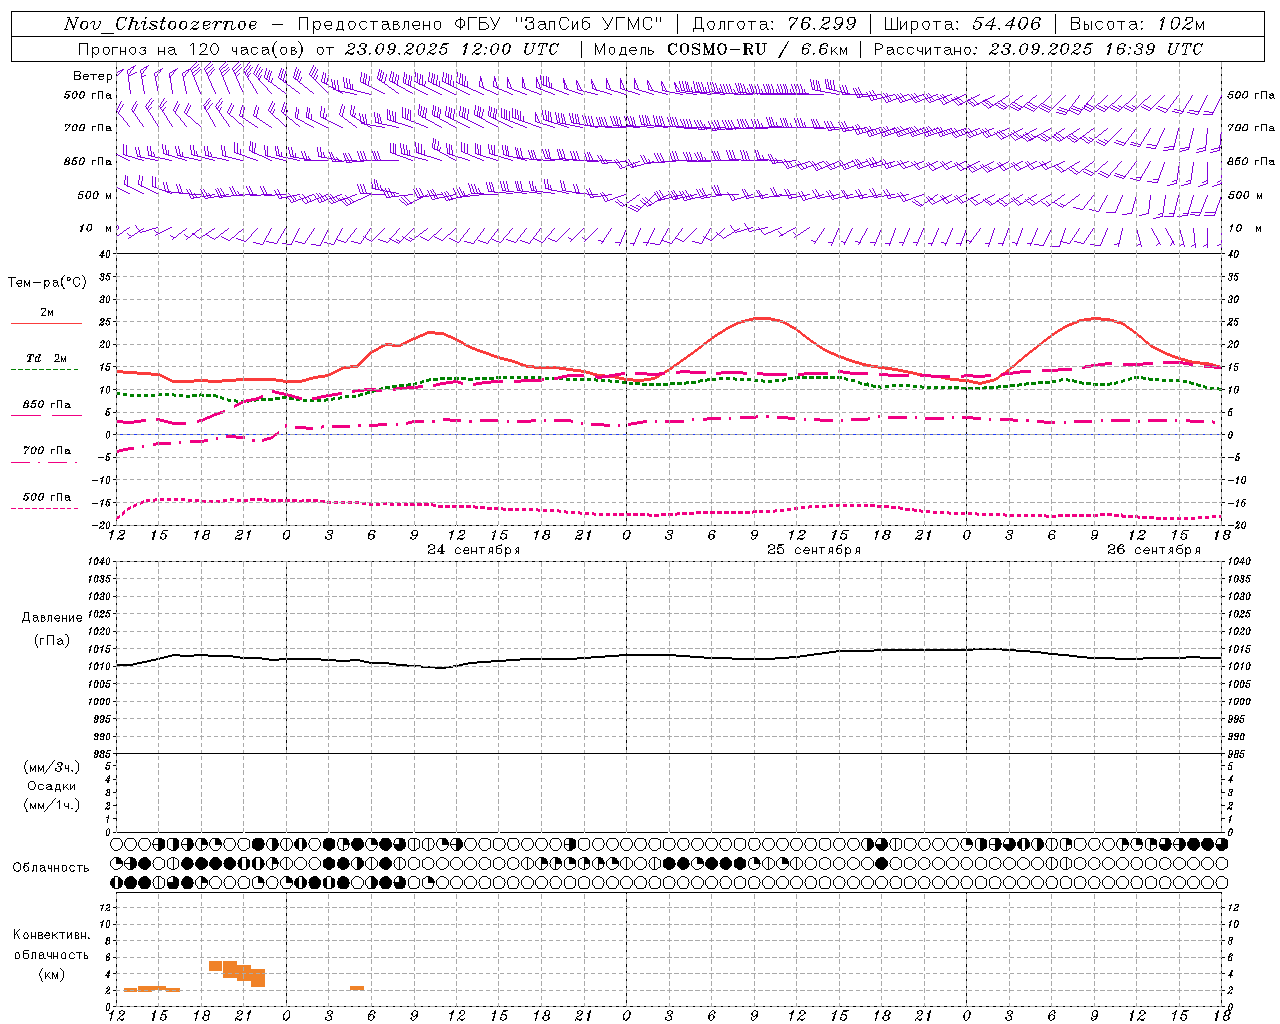Viewport: 1280px width, 1024px height.
Task: Click the isolated orange convective bar after 3 o'clock
Action: tap(357, 988)
